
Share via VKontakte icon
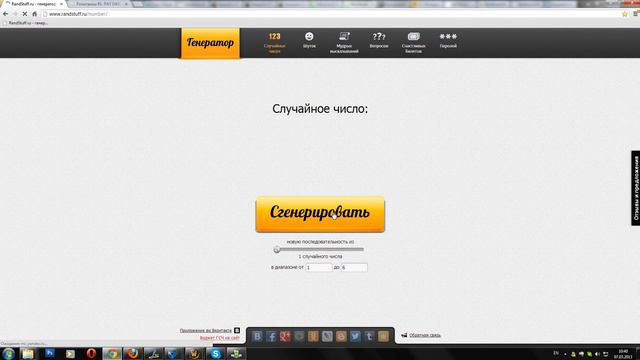257,336
